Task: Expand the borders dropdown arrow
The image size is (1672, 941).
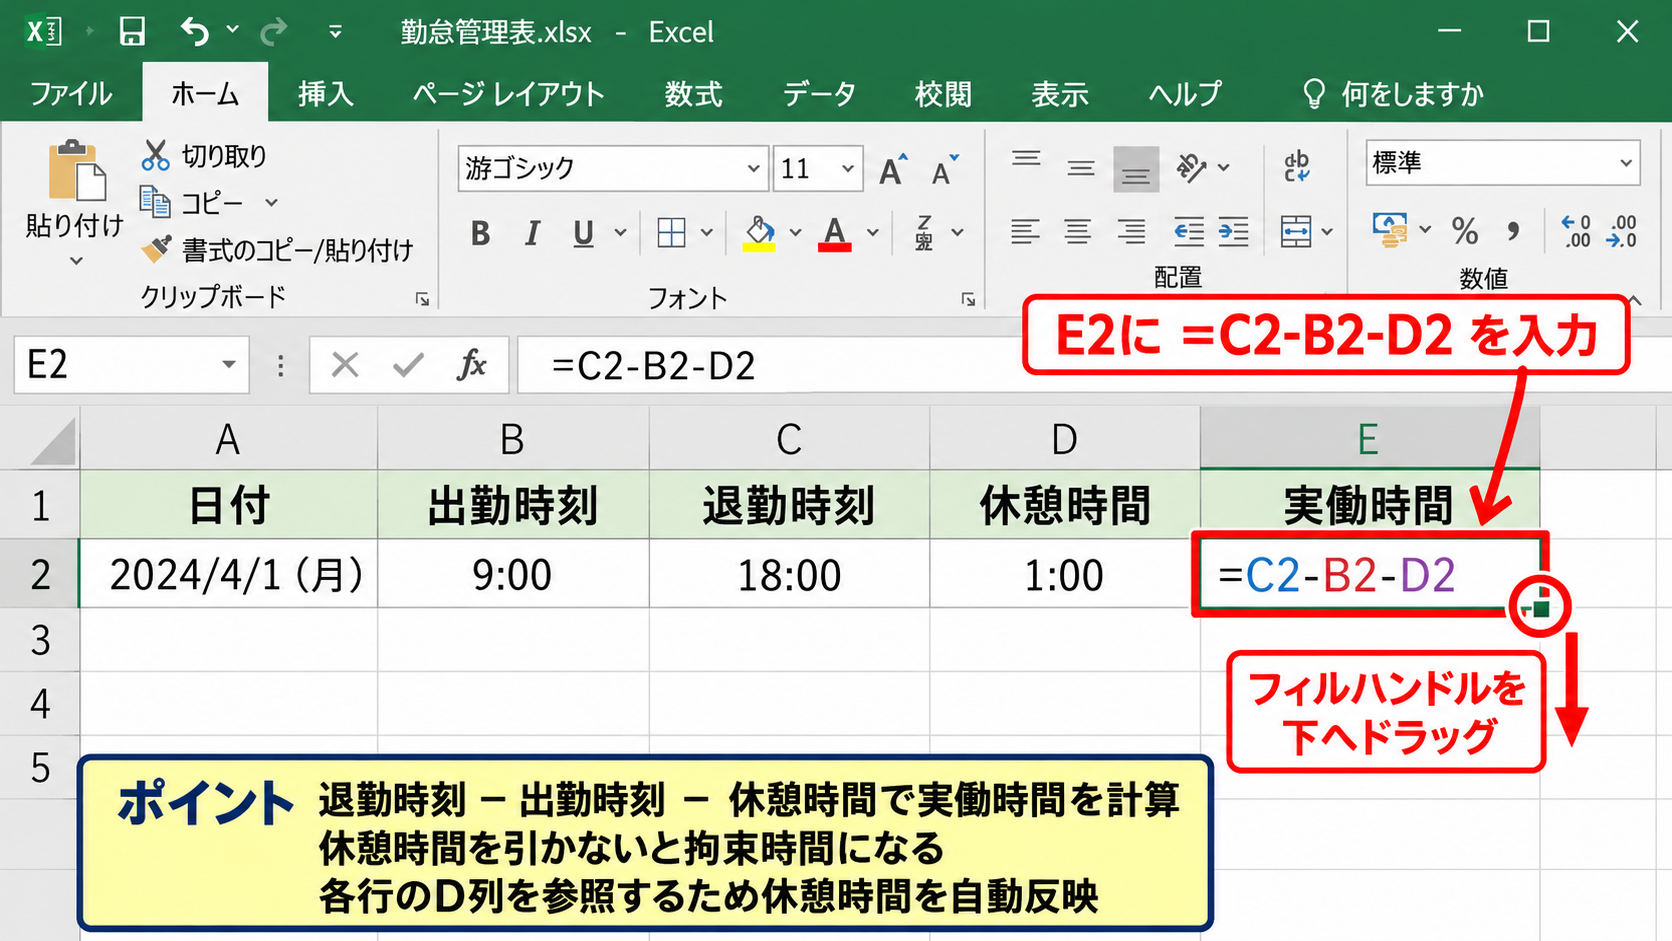Action: [x=707, y=233]
